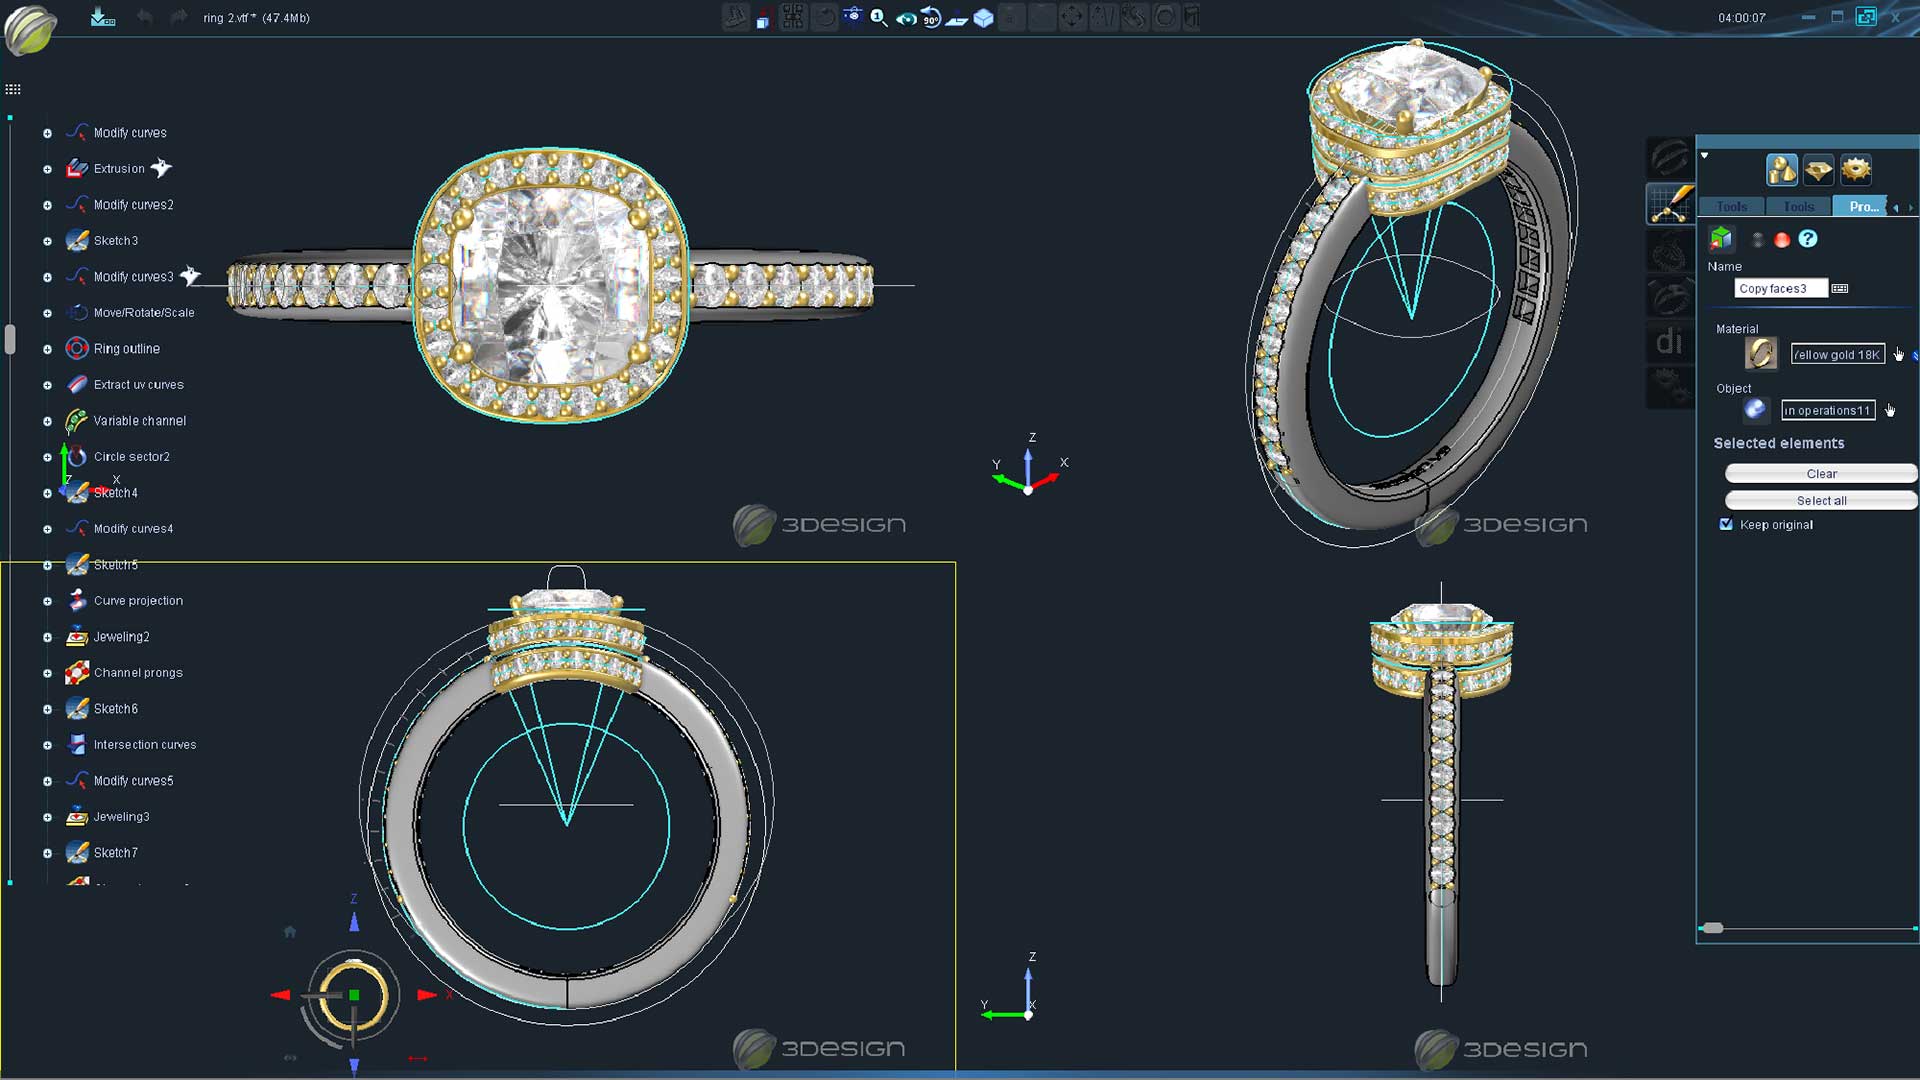Uncheck the Keep original checkbox

(1726, 524)
